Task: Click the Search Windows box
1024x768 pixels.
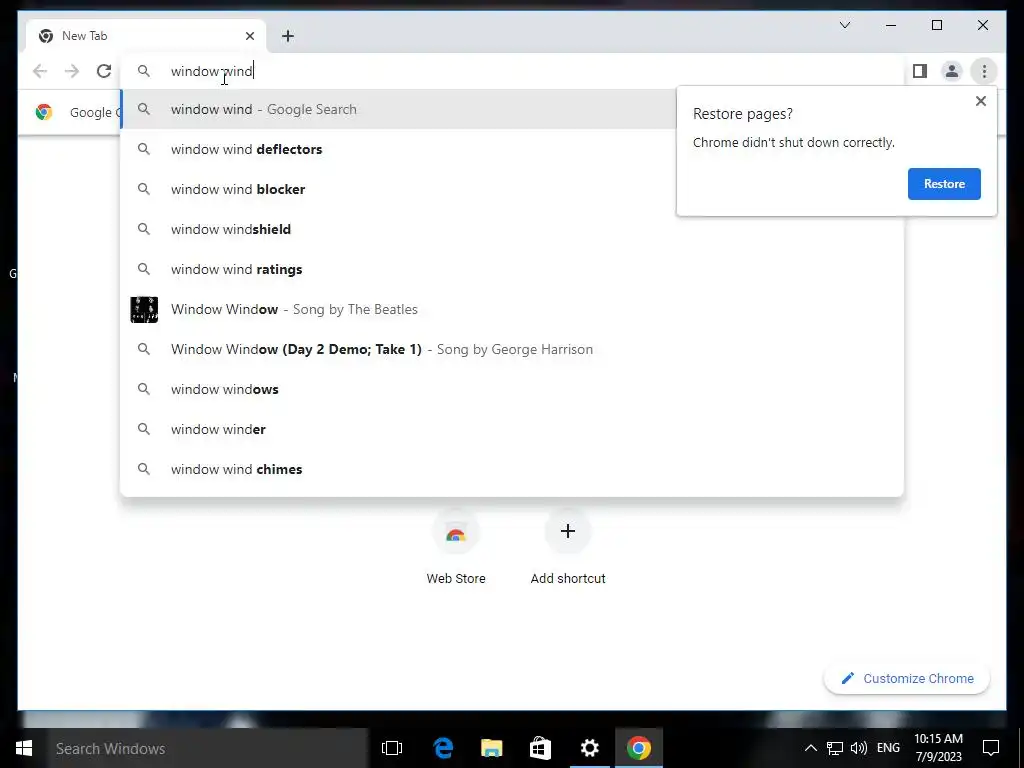Action: click(x=207, y=748)
